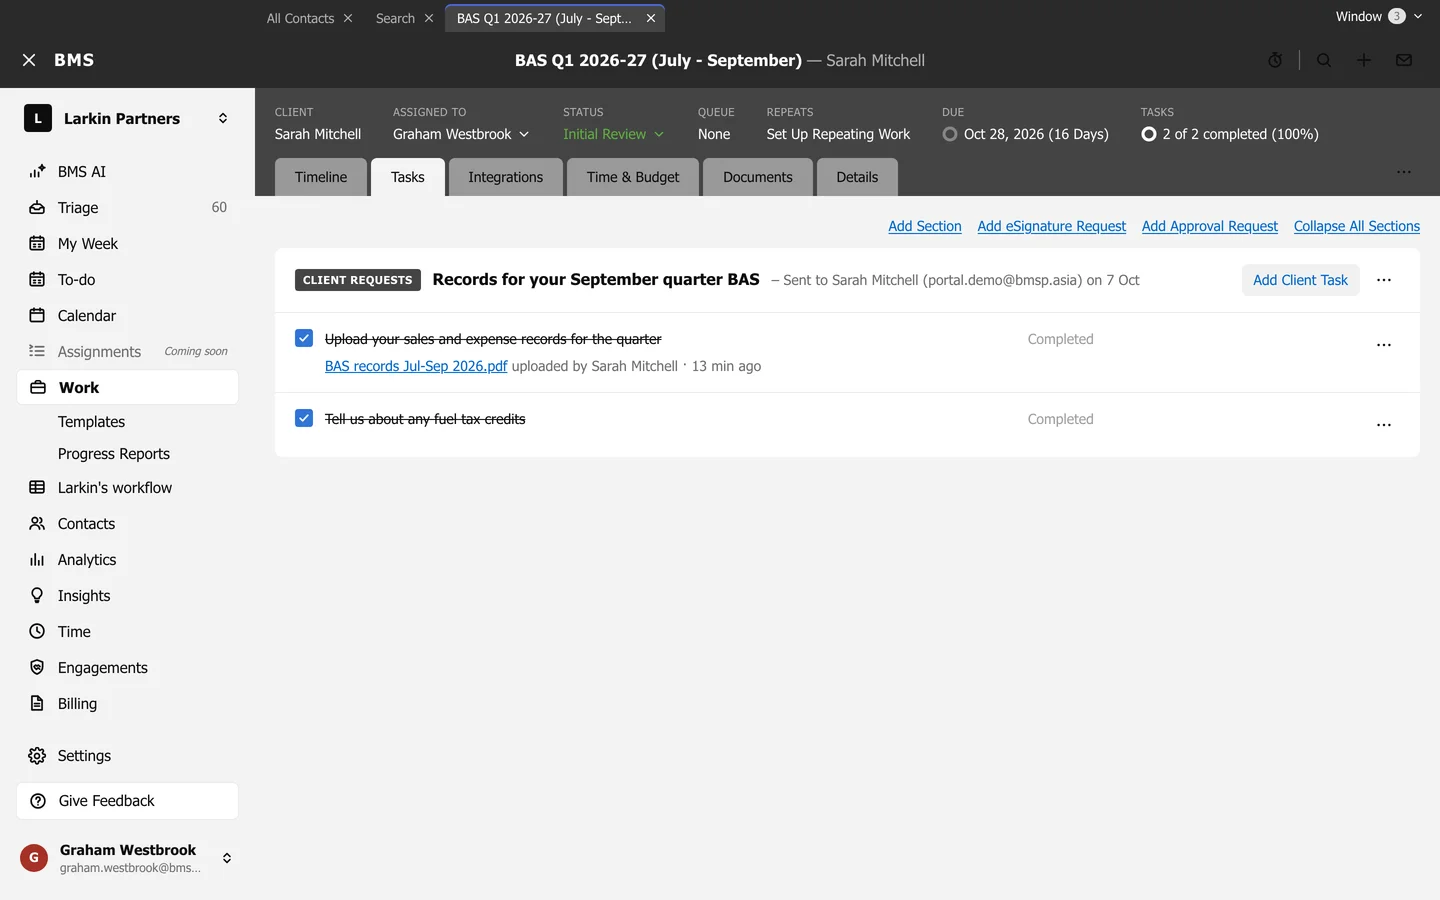Screen dimensions: 1440x900
Task: Click Add eSignature Request link
Action: tap(1052, 226)
